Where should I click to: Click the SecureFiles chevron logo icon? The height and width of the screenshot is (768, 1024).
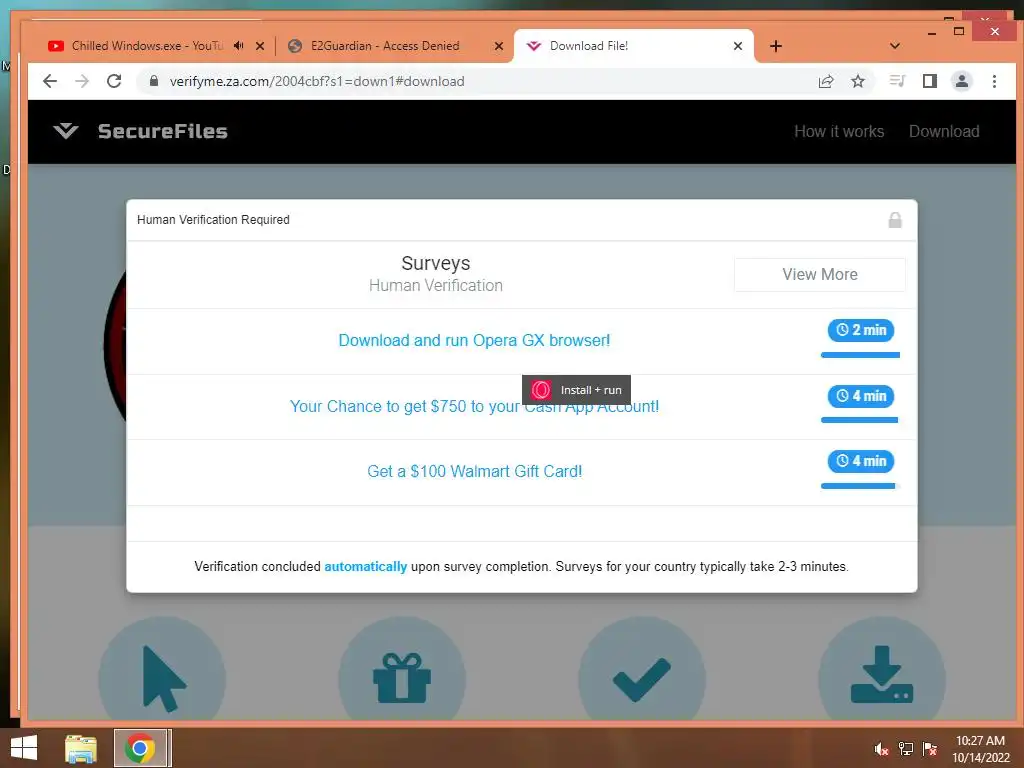[65, 131]
